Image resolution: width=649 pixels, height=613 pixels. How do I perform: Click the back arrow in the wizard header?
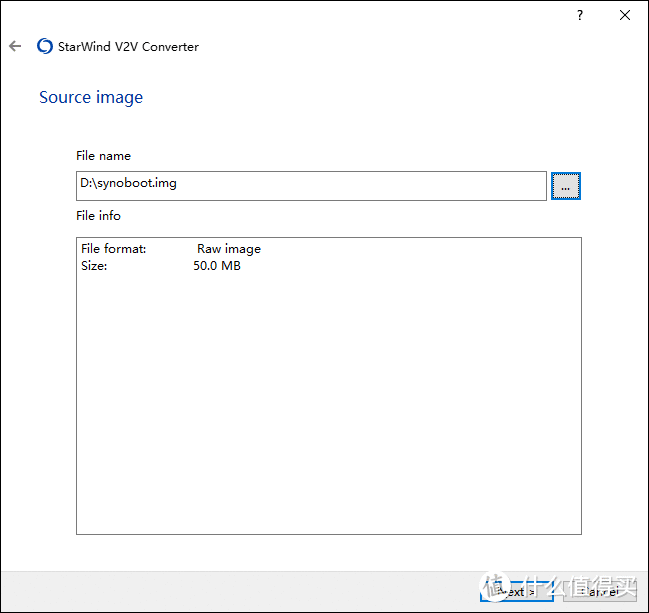click(x=15, y=46)
